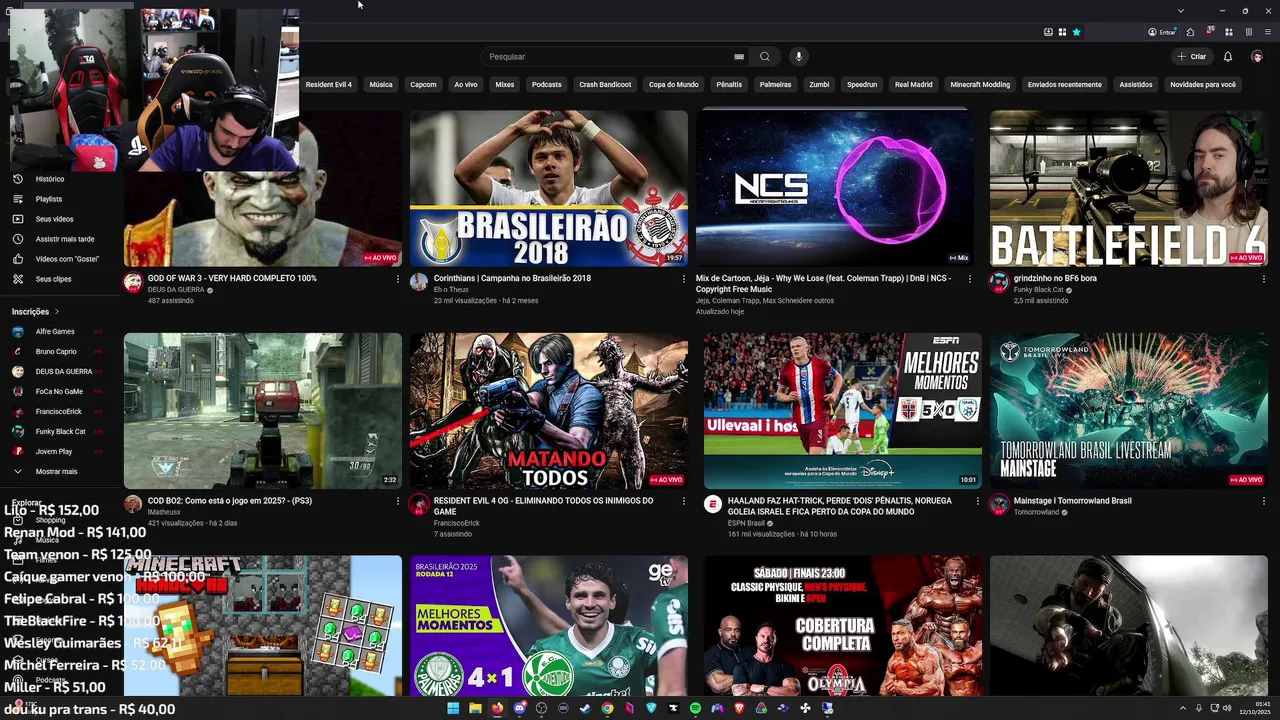Expand Mostrar mais subscriptions
The height and width of the screenshot is (720, 1280).
(x=56, y=471)
